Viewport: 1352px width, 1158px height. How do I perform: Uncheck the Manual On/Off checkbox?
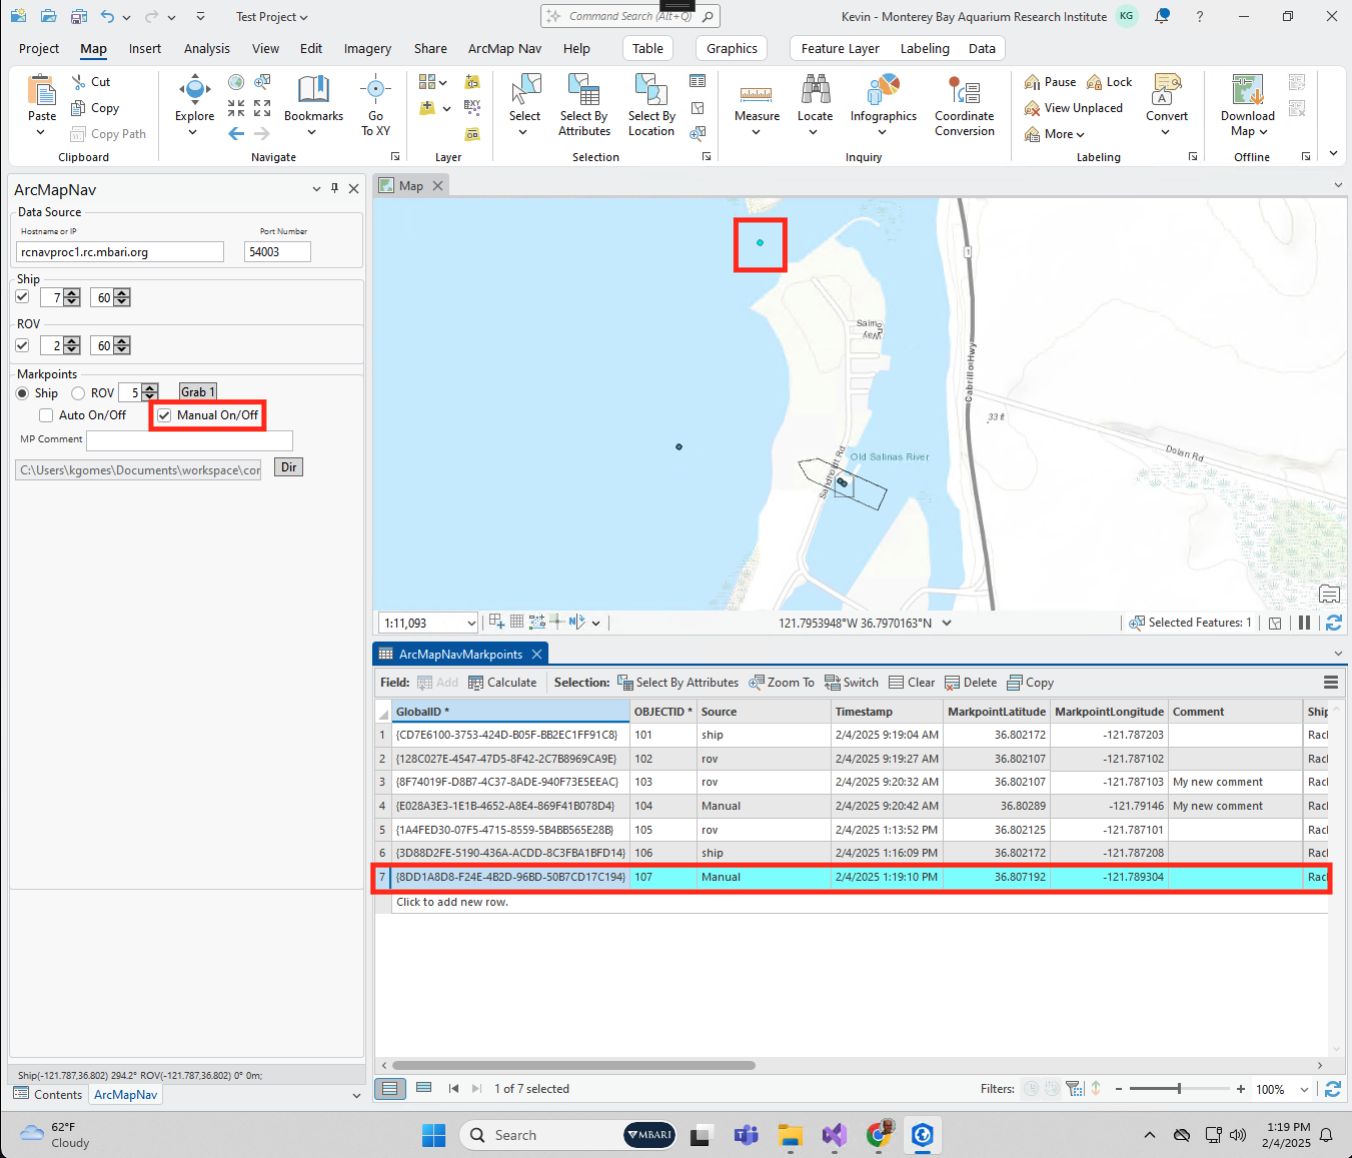(x=165, y=416)
